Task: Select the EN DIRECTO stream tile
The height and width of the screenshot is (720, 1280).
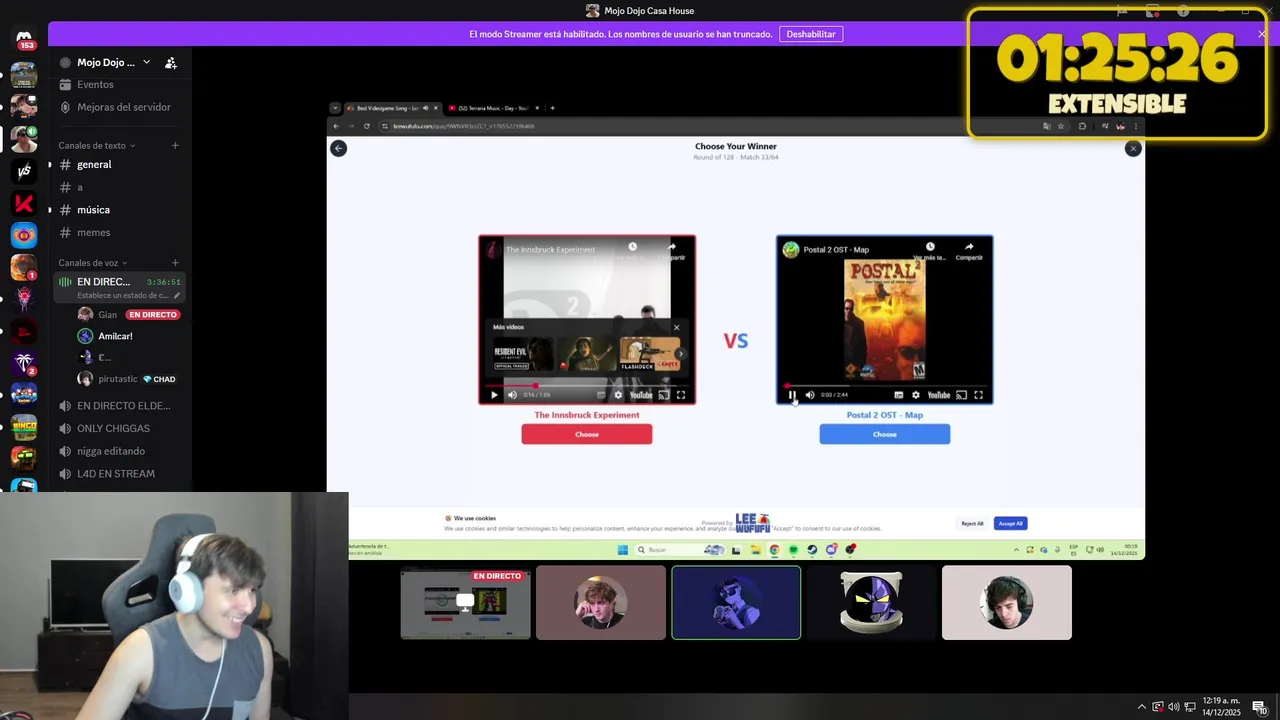Action: point(466,602)
